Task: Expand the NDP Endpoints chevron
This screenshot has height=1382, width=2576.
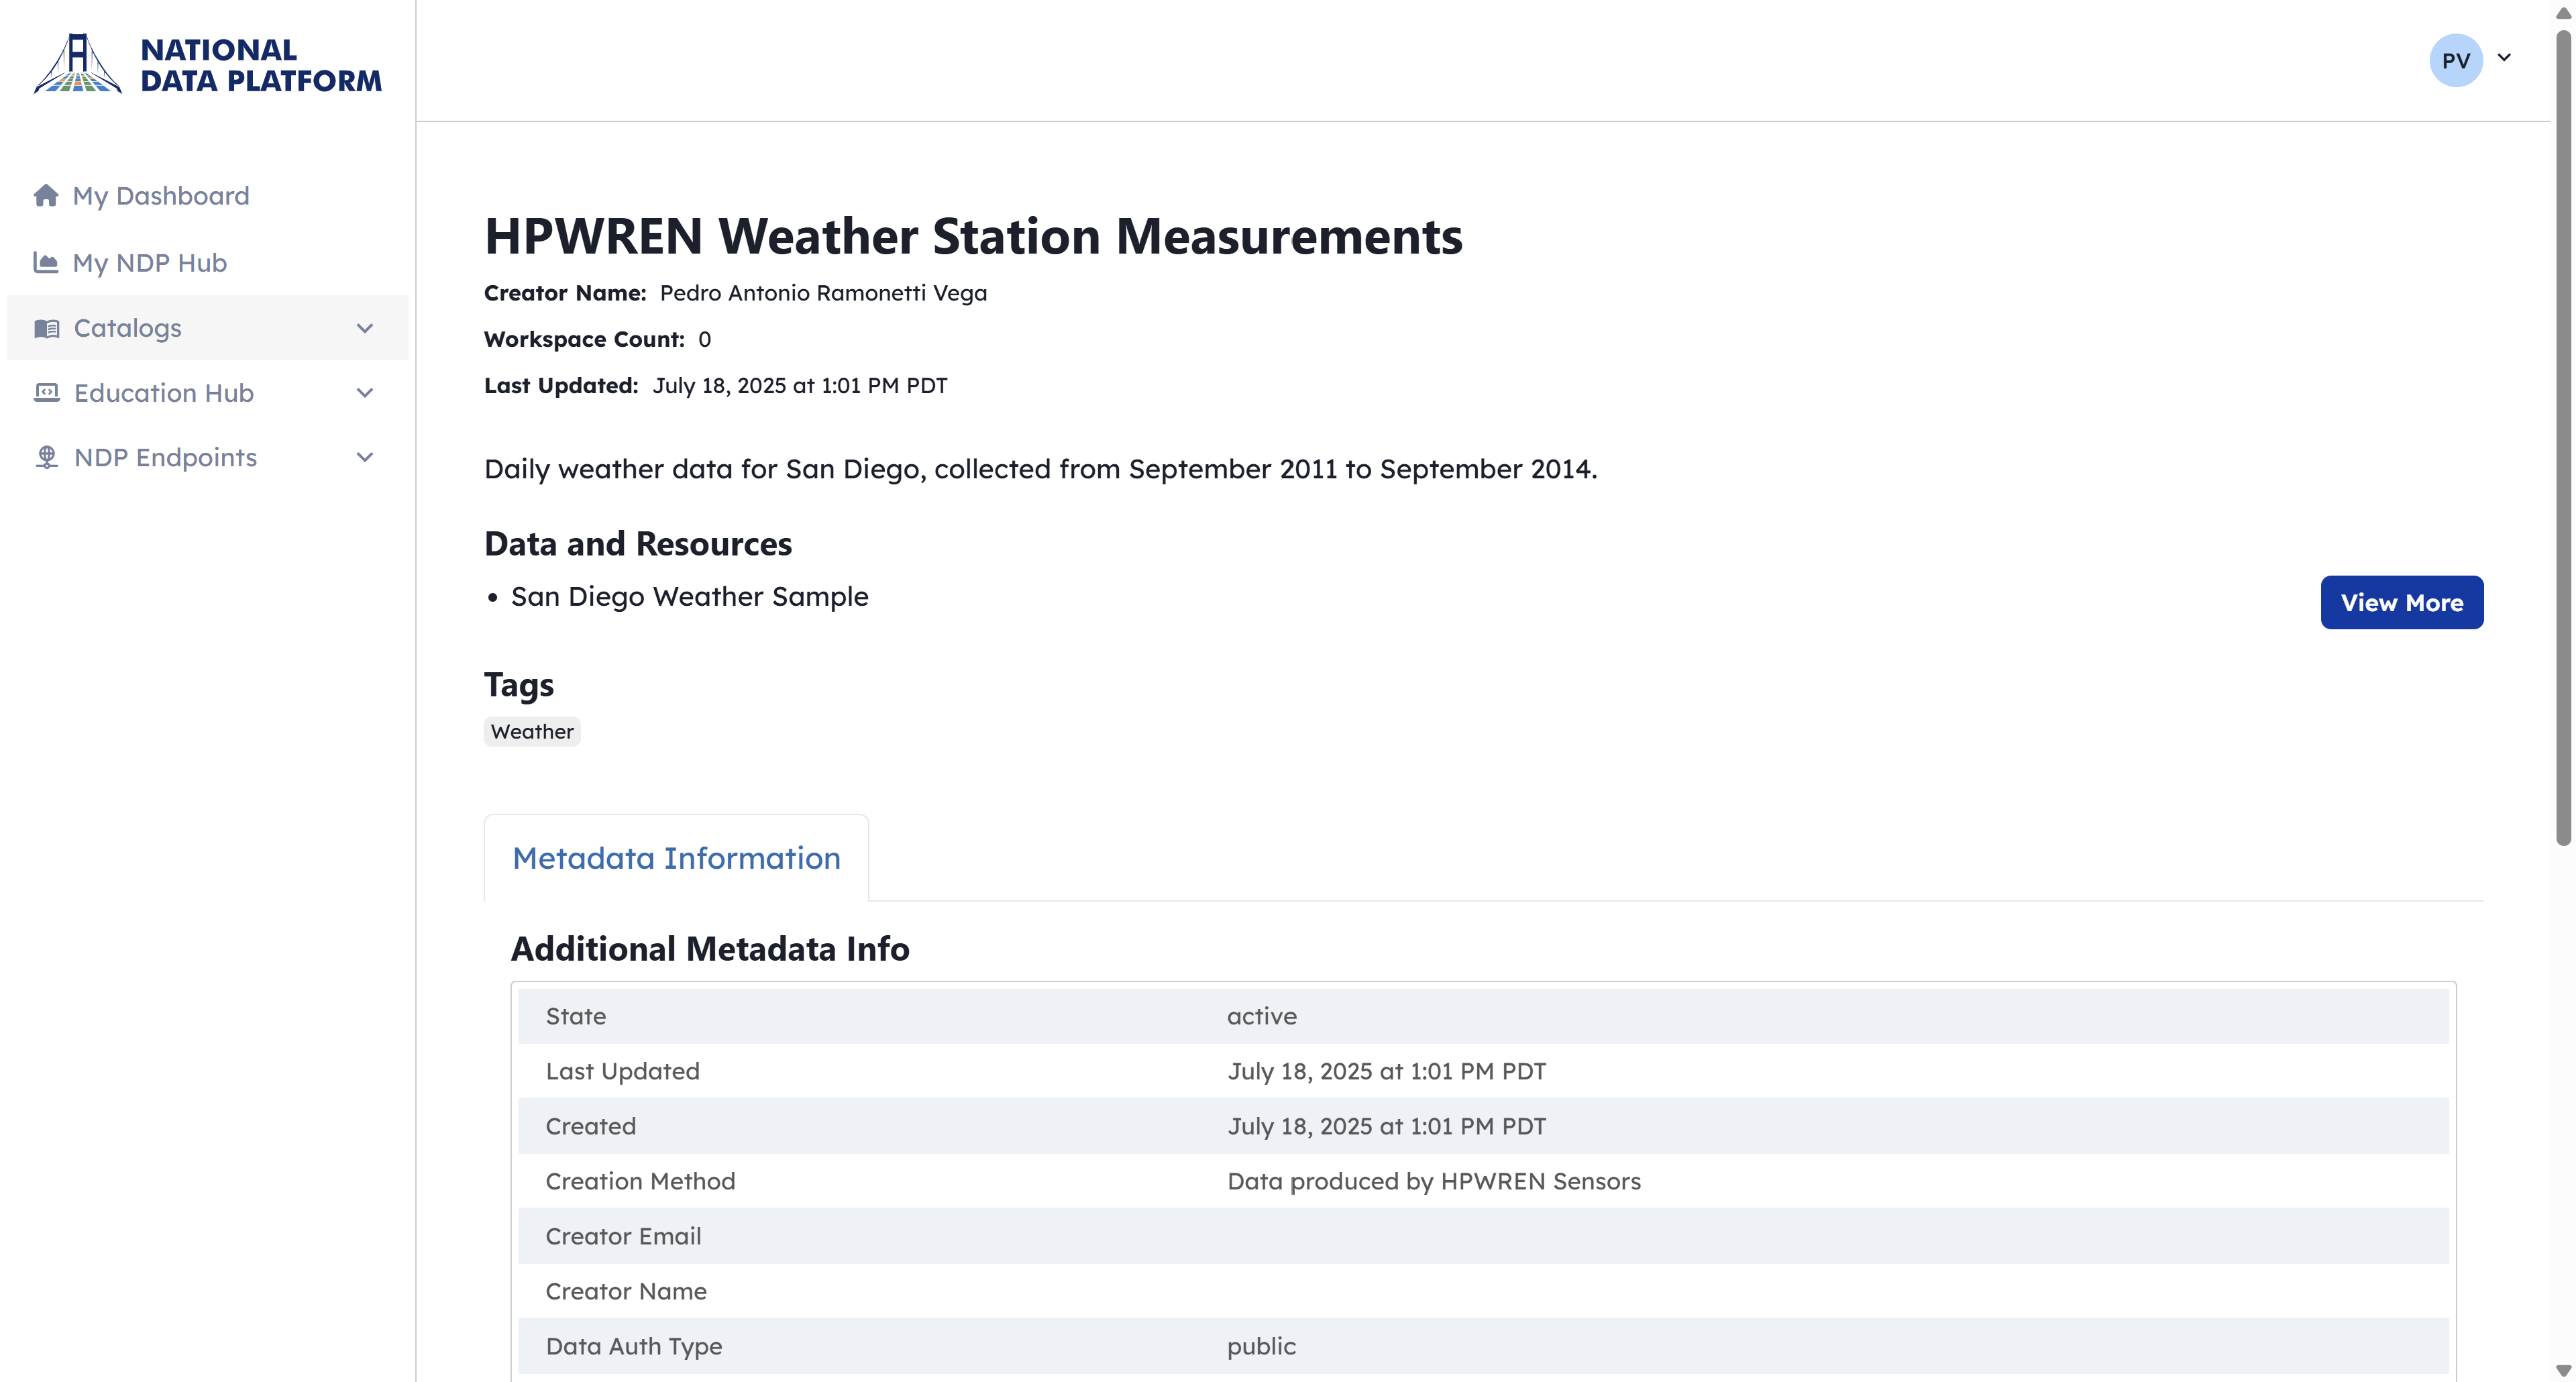Action: (365, 457)
